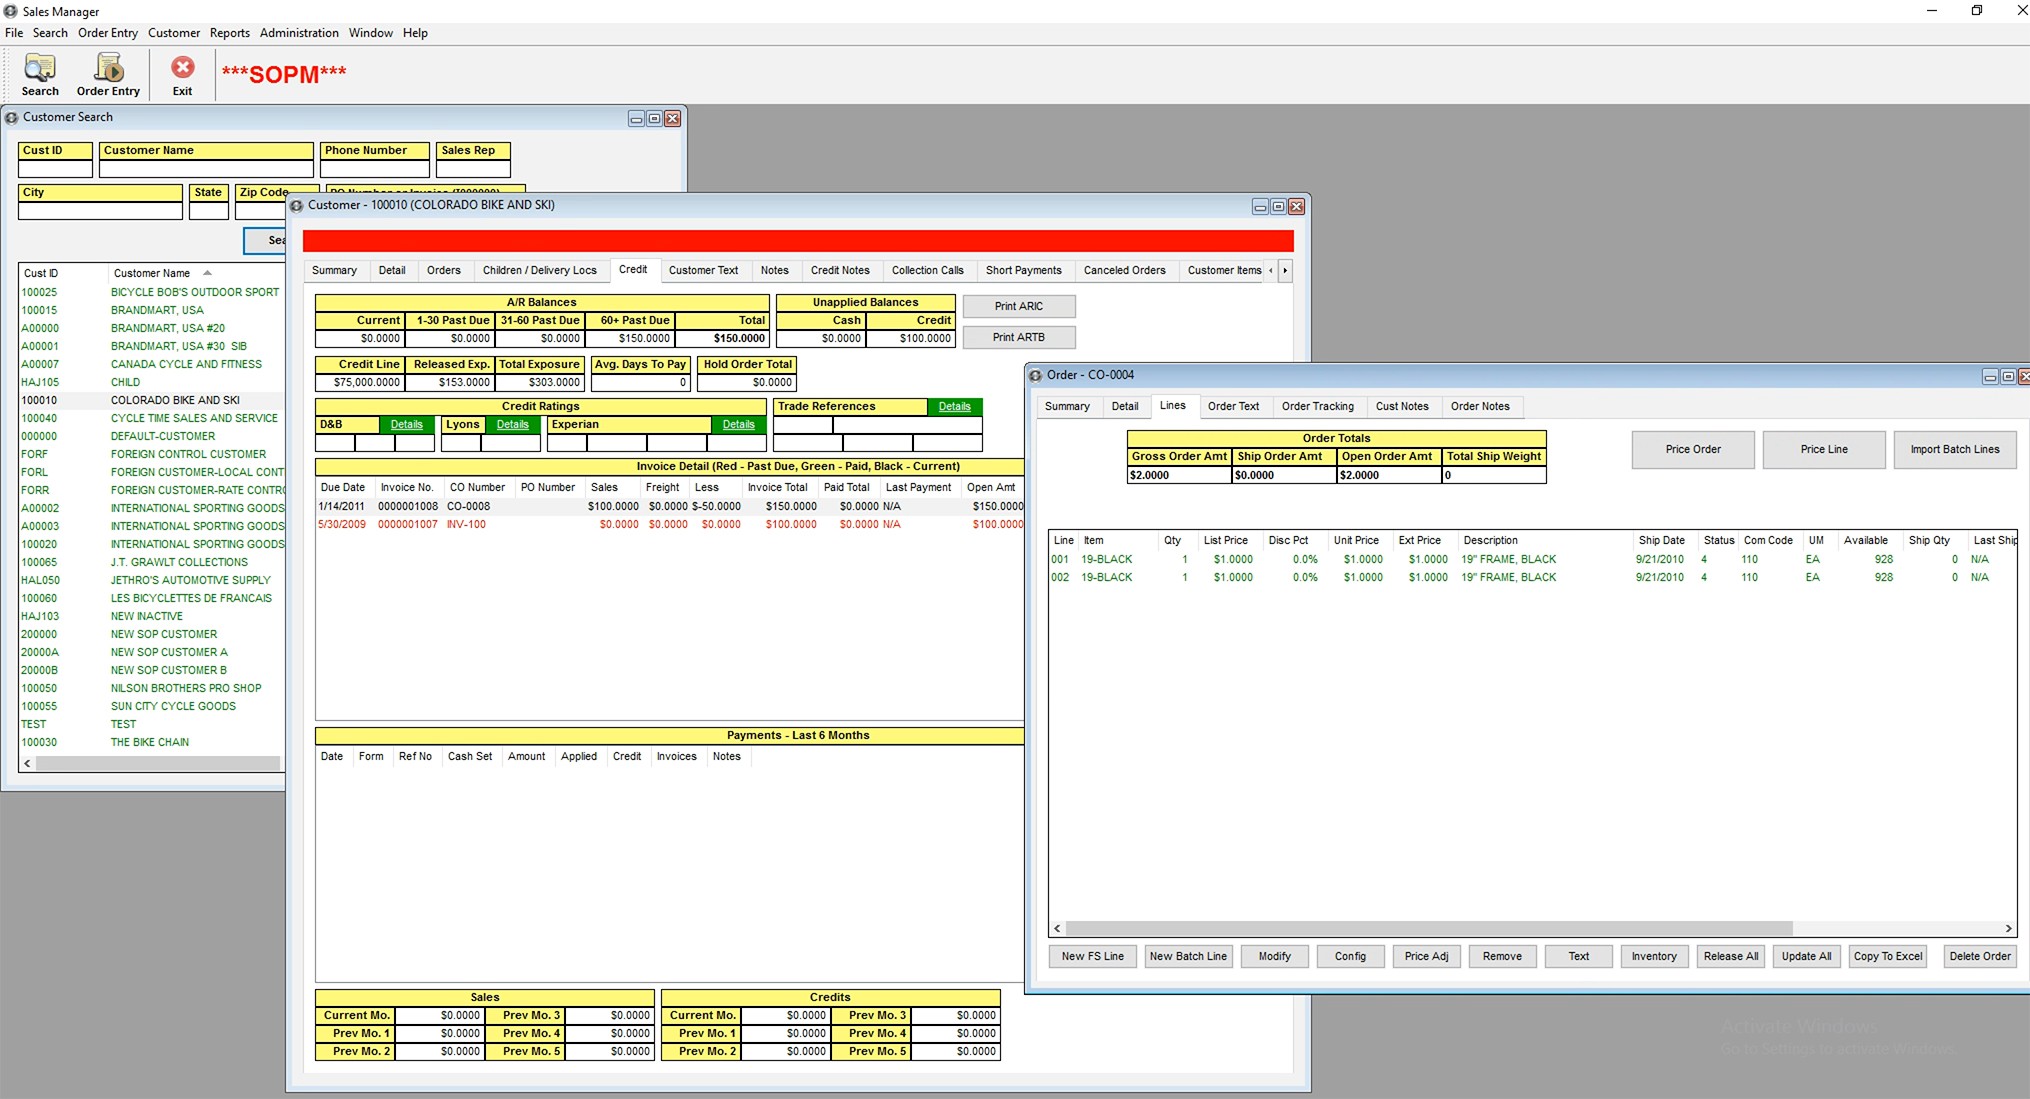Select order line 002 19-BLACK
The image size is (2030, 1099).
tap(1532, 578)
